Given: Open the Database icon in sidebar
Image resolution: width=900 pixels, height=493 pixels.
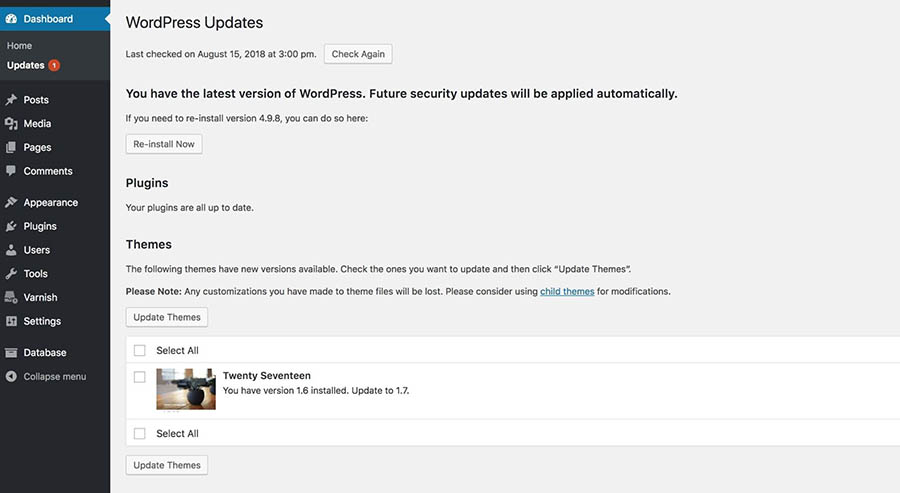Looking at the screenshot, I should [11, 352].
